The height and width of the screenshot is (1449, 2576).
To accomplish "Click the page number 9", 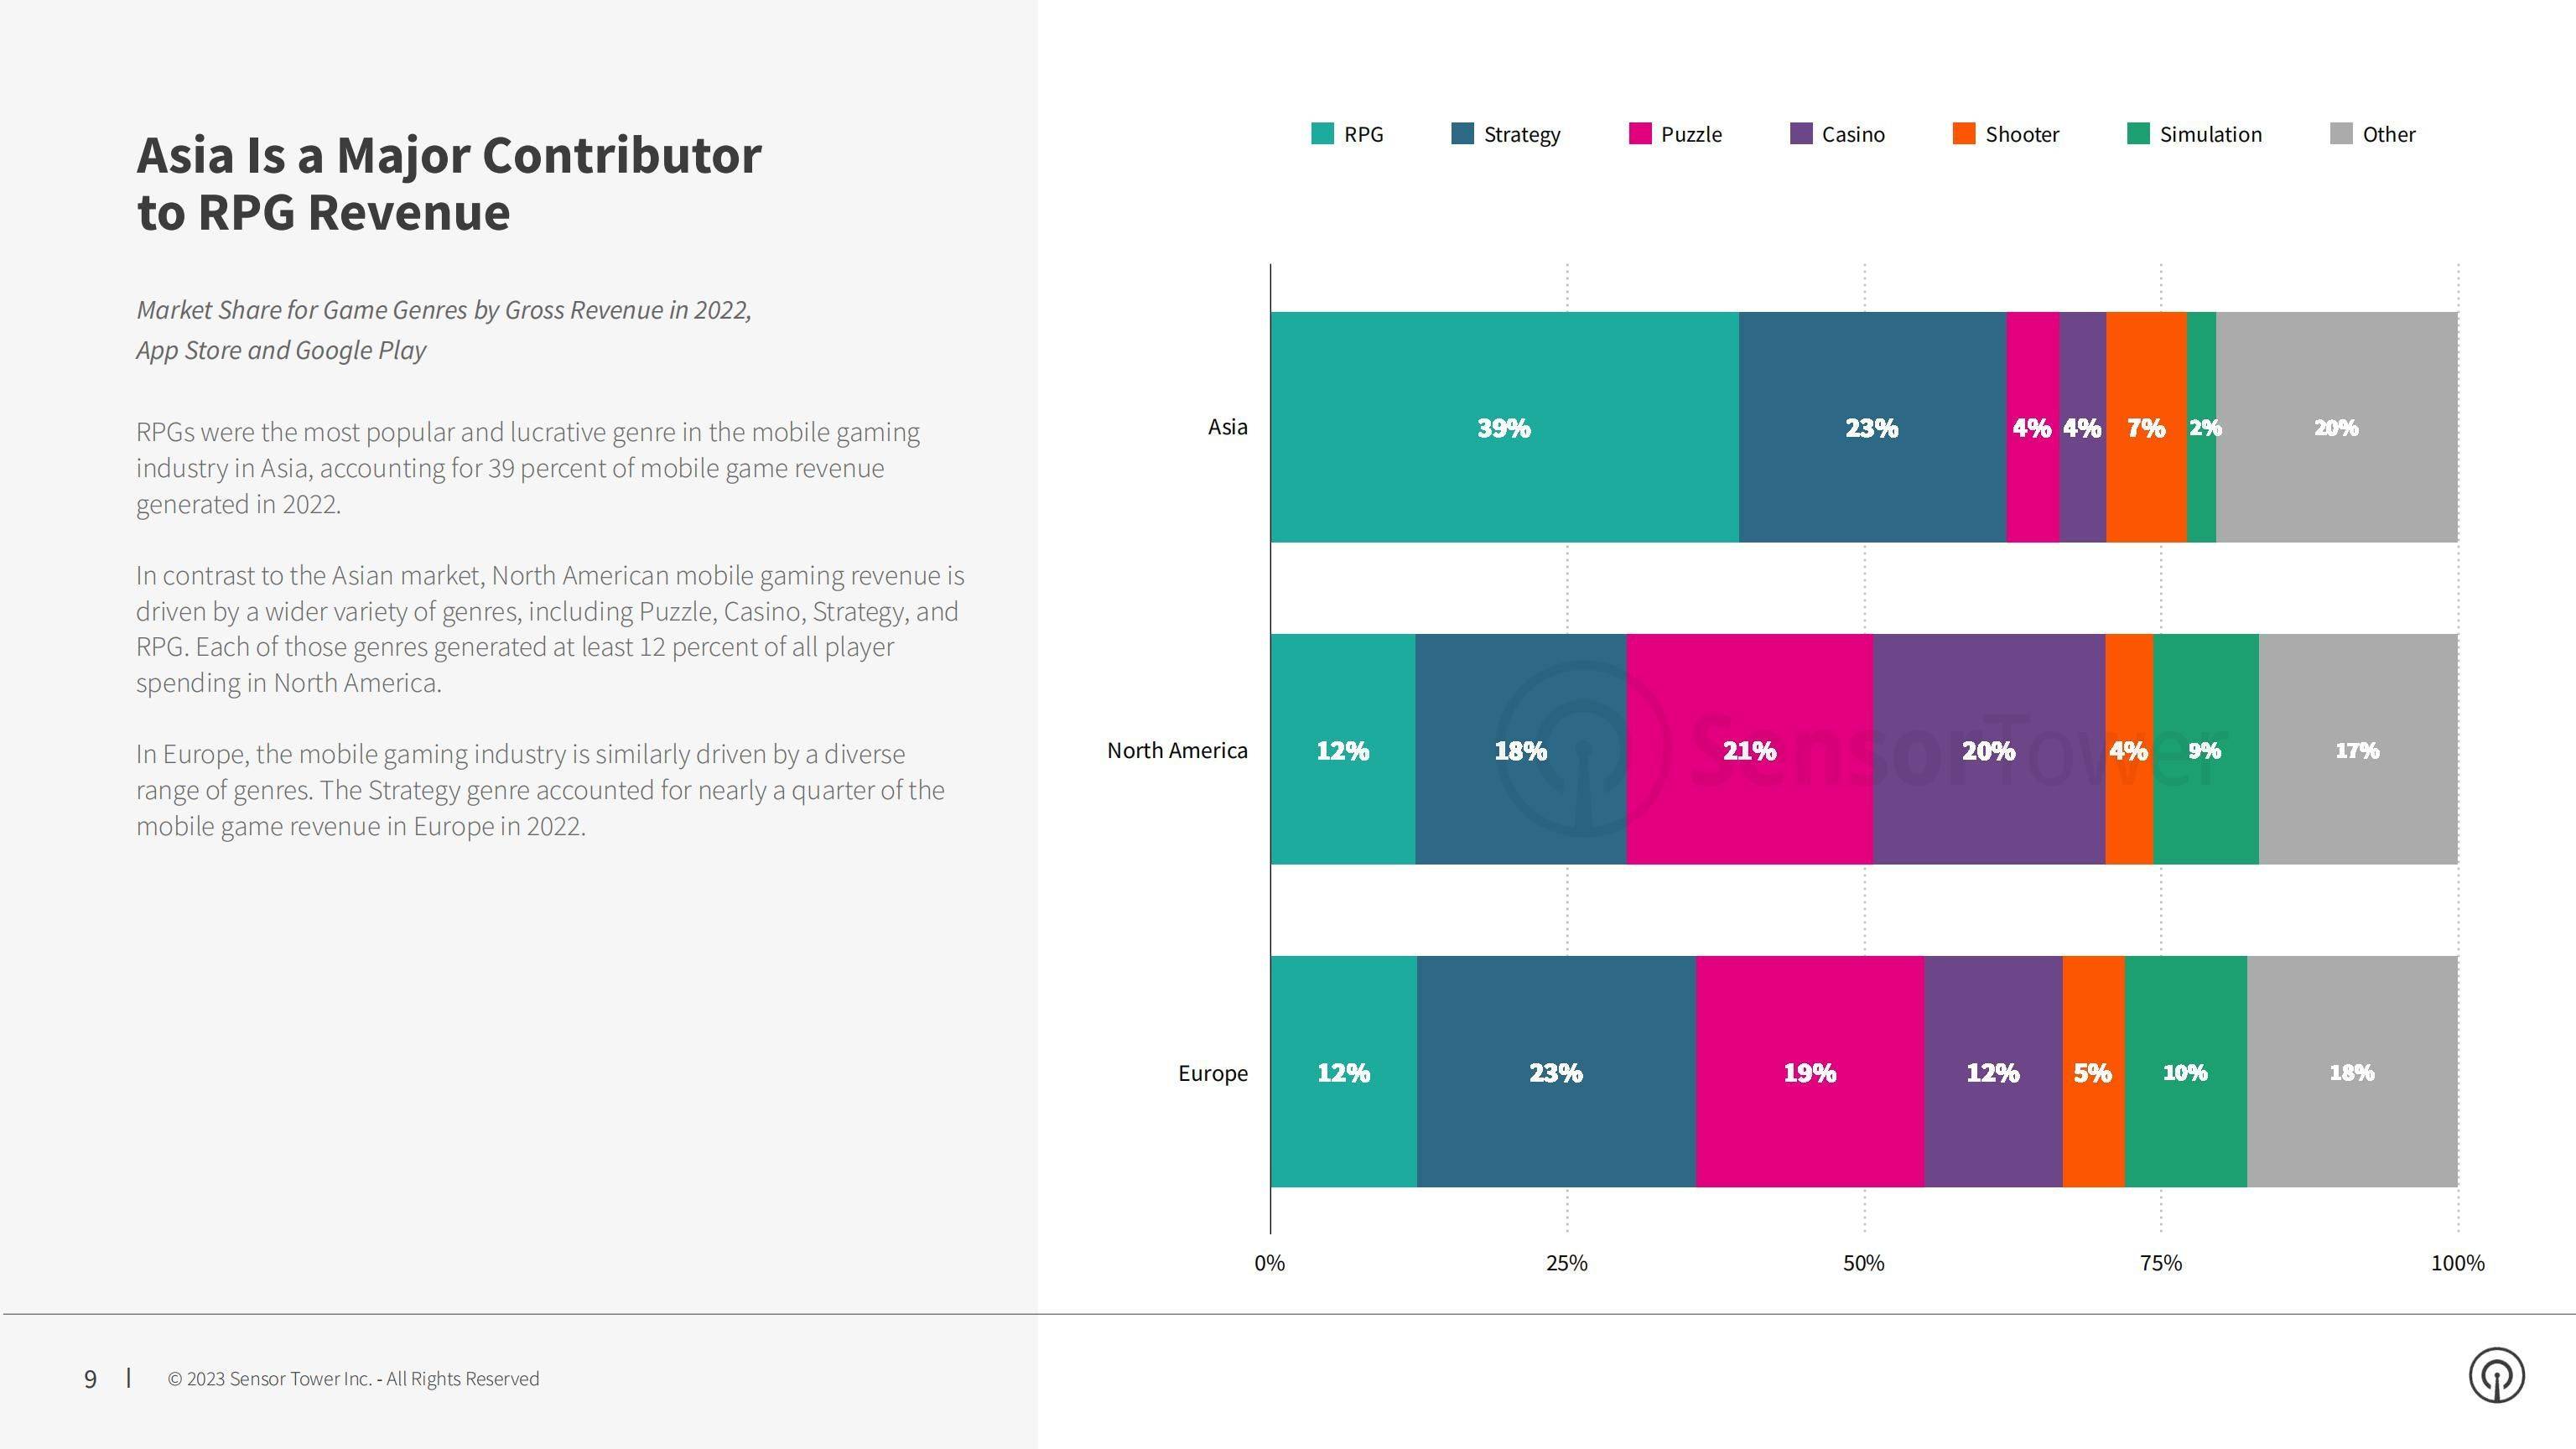I will pyautogui.click(x=90, y=1379).
